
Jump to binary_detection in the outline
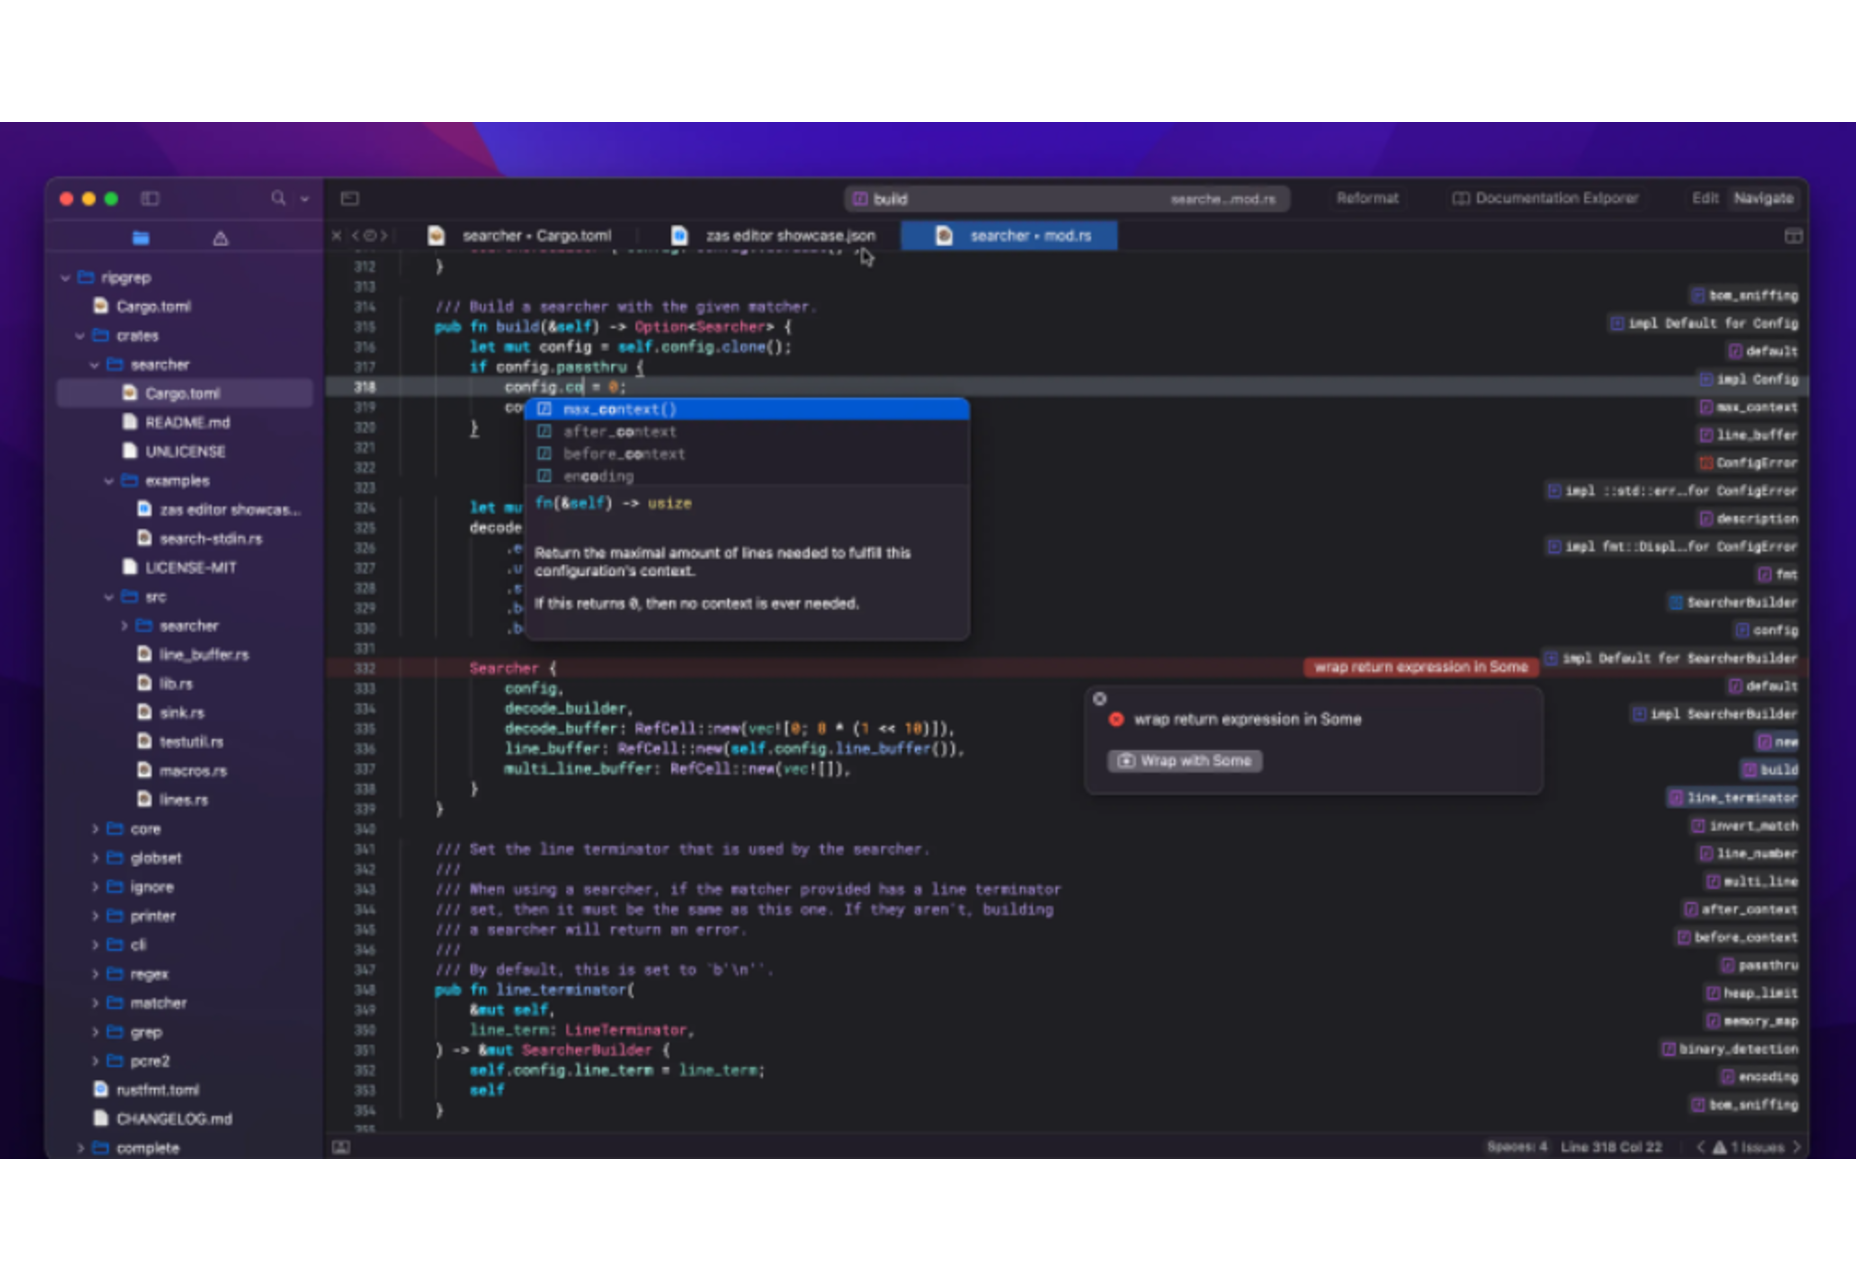(1730, 1049)
